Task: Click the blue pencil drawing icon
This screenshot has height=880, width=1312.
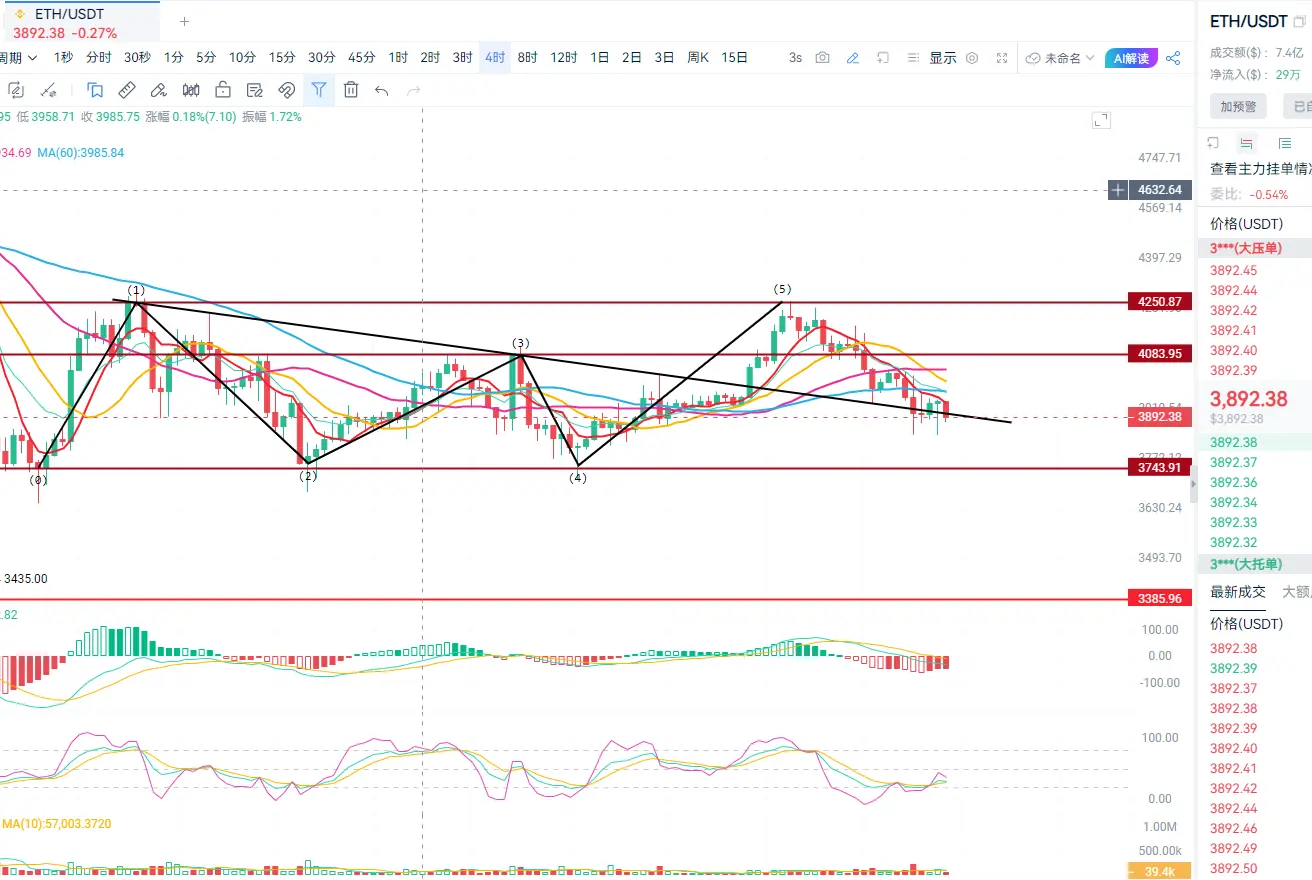Action: click(x=853, y=58)
